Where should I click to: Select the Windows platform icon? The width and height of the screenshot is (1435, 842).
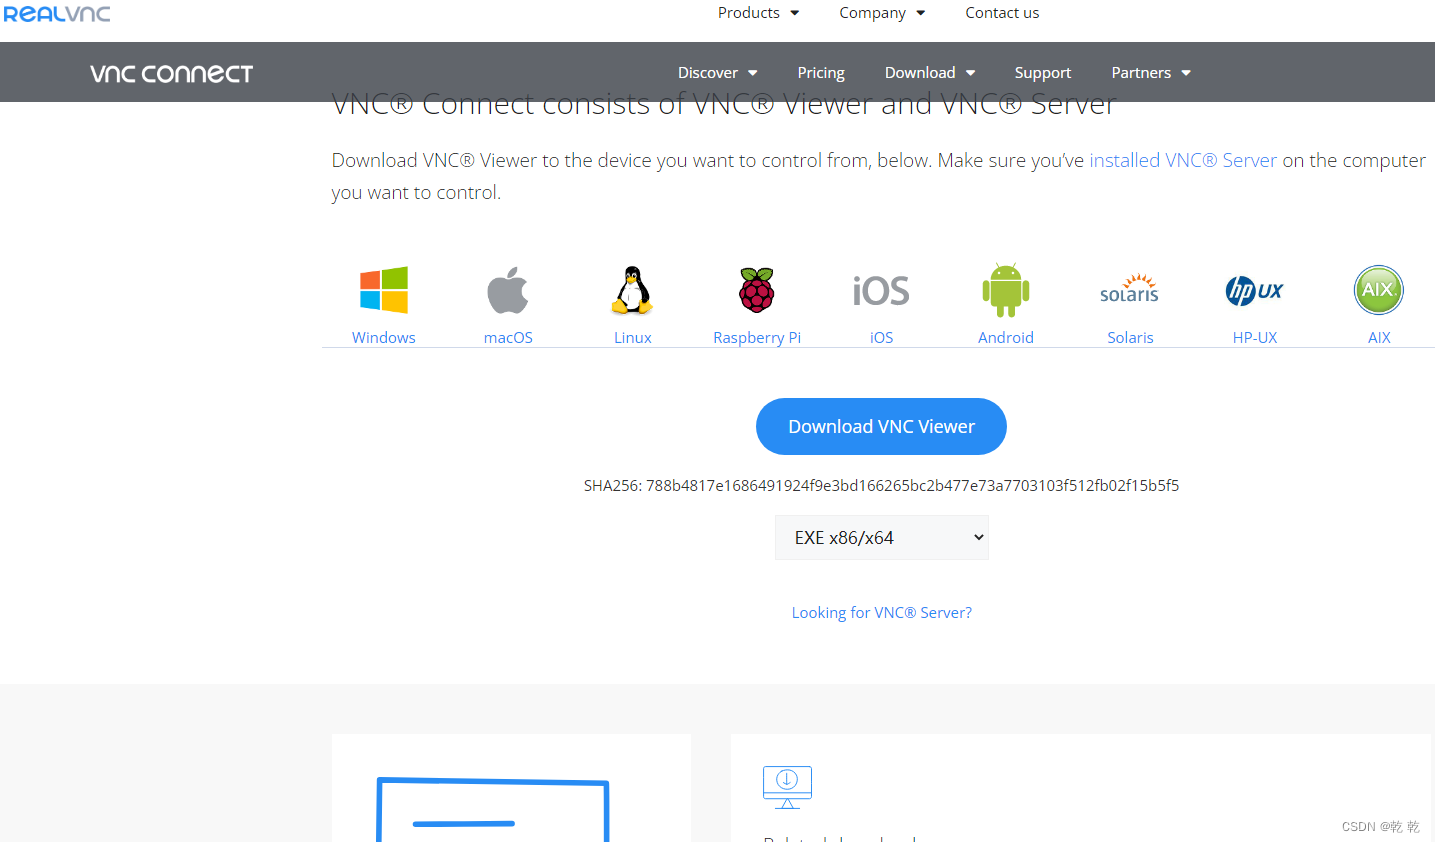click(383, 290)
